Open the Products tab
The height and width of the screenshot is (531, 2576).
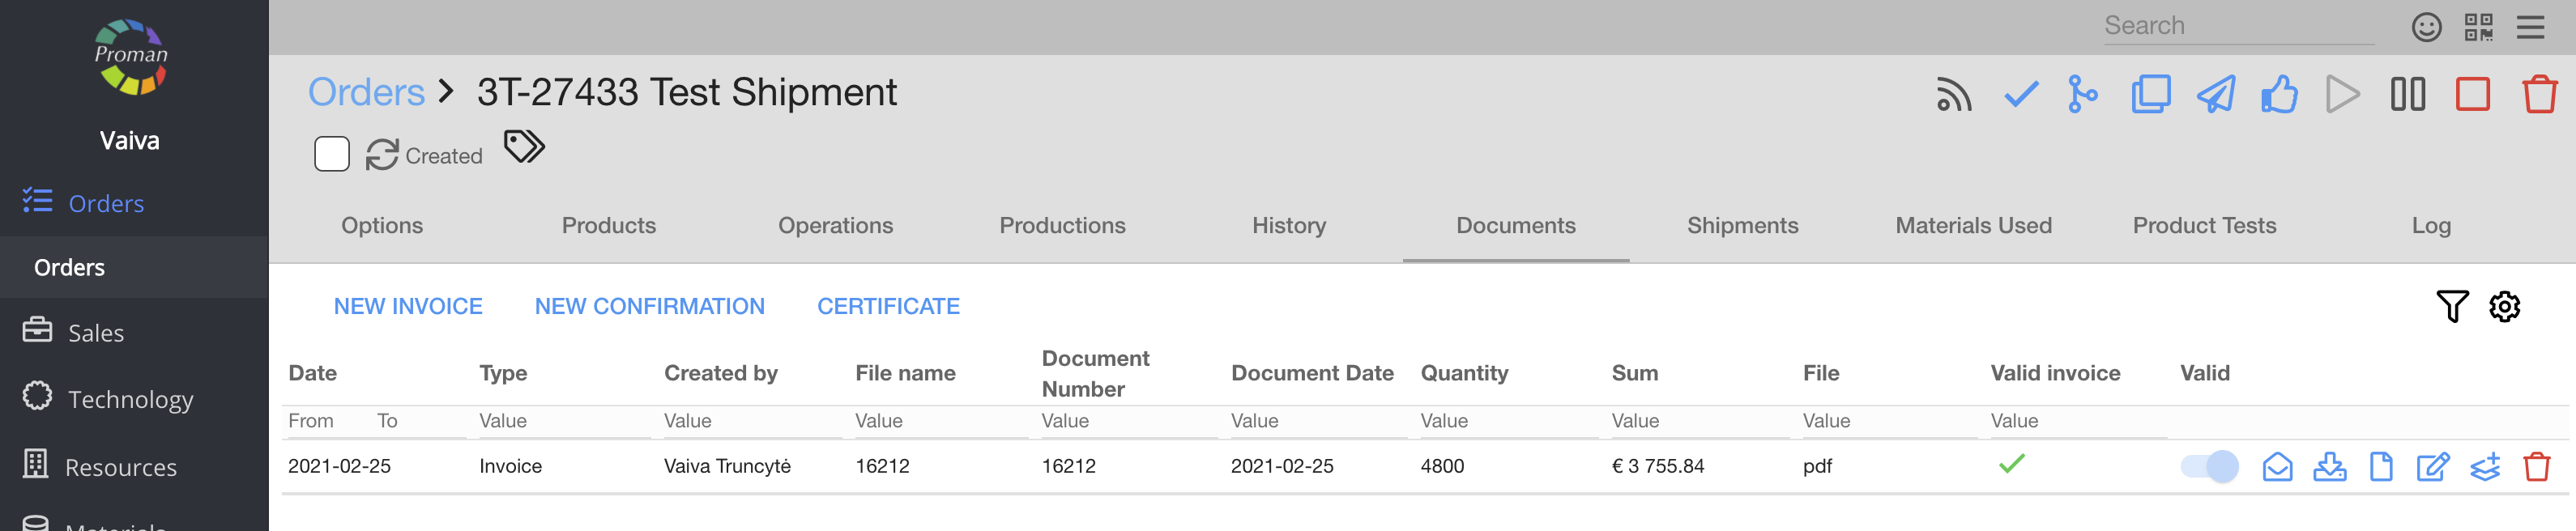click(x=608, y=226)
